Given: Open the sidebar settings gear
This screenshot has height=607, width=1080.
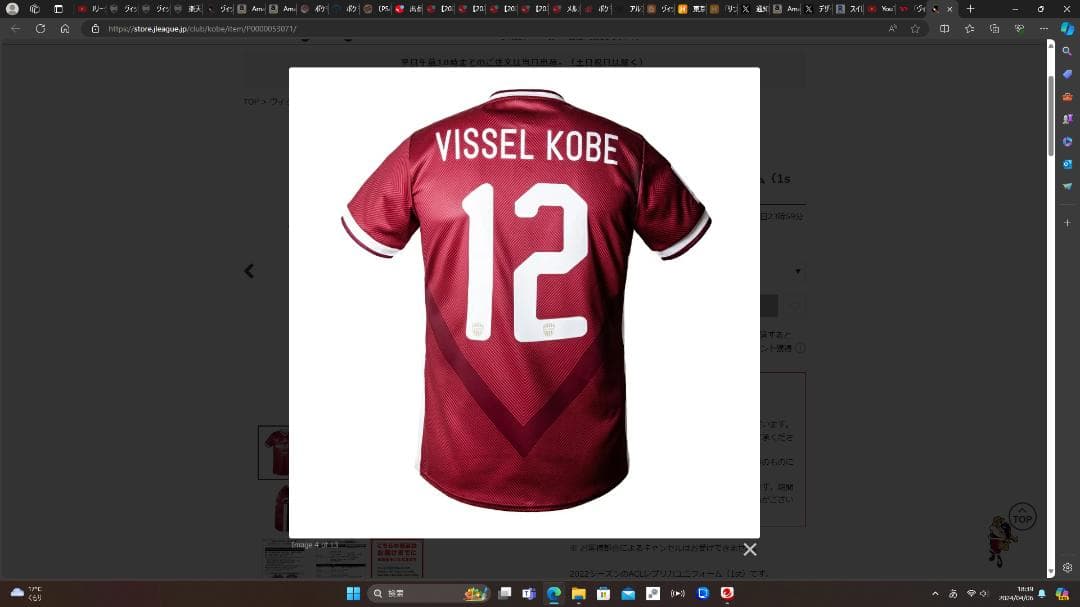Looking at the screenshot, I should pos(1067,567).
